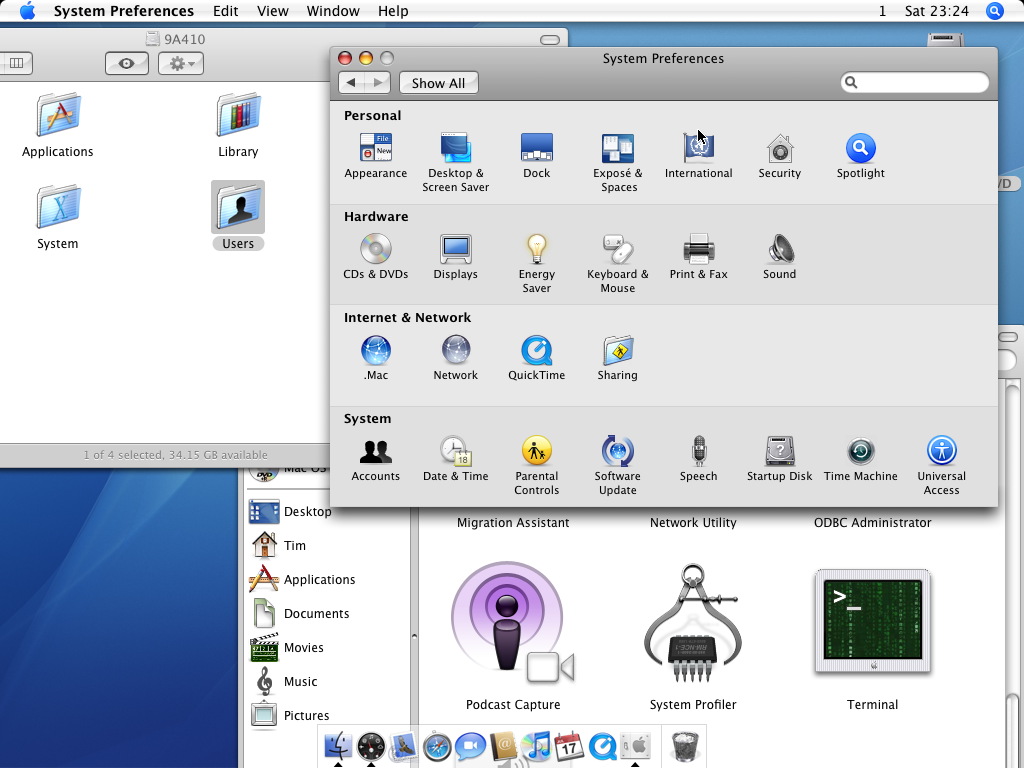
Task: Open Date & Time preferences
Action: pyautogui.click(x=455, y=458)
